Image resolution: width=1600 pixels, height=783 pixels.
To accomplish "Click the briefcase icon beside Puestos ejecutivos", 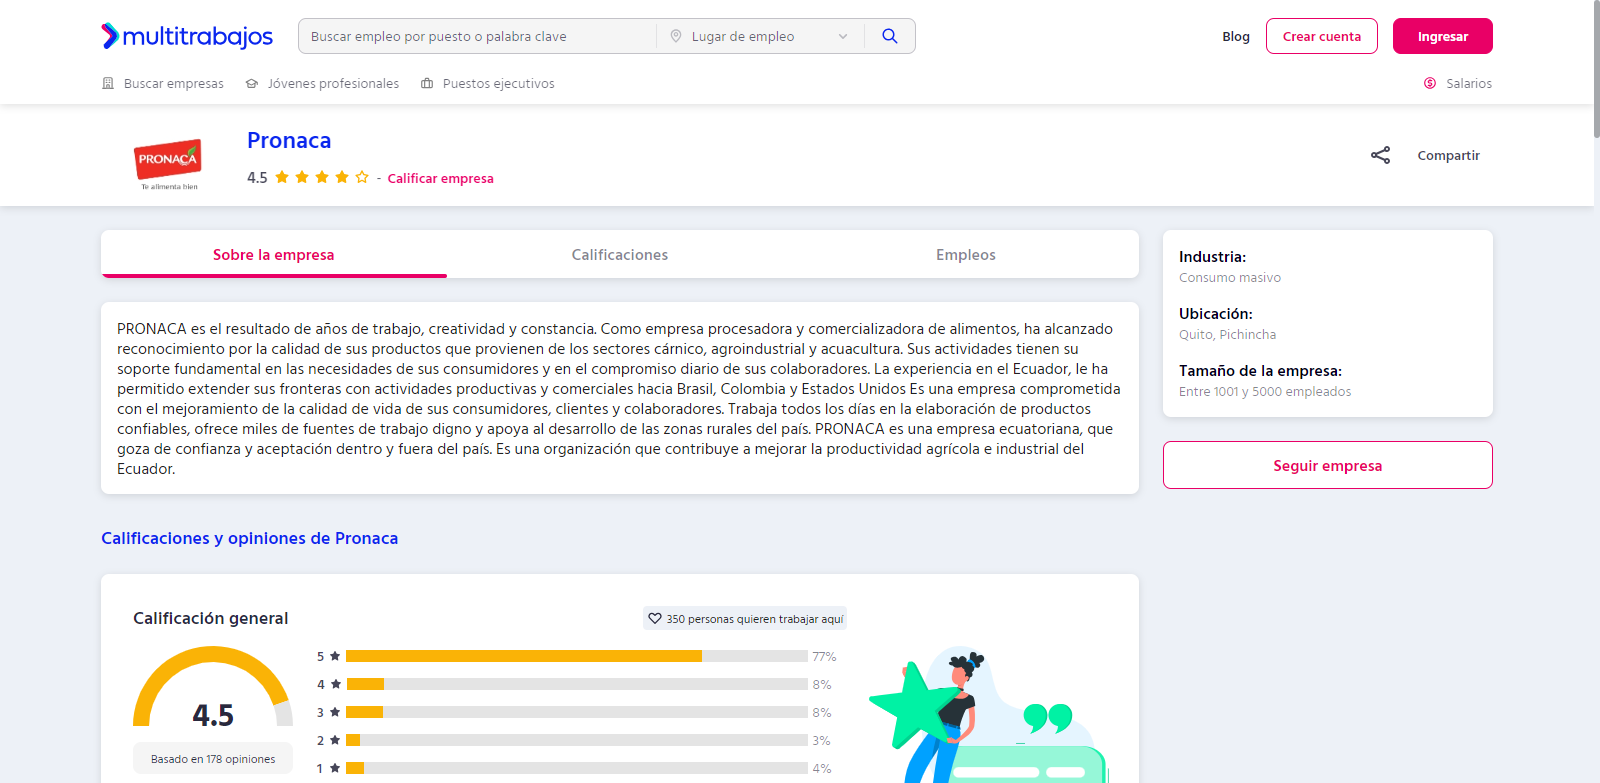I will (x=427, y=83).
